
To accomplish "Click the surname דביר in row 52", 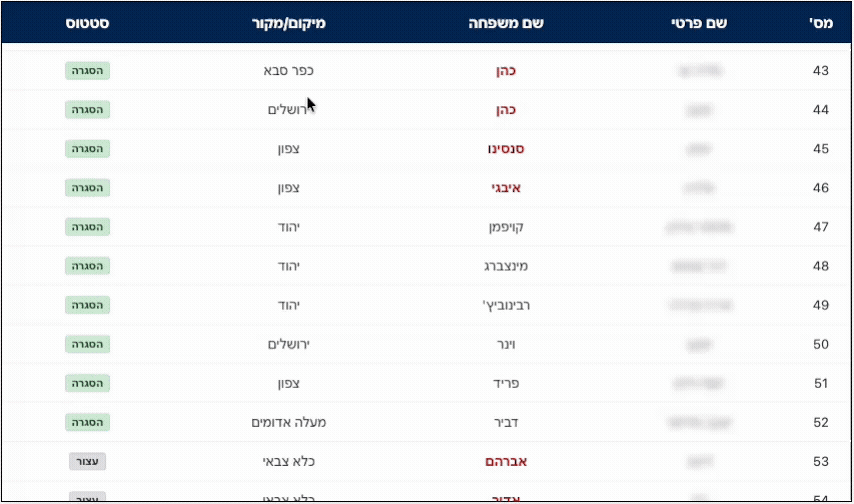I will point(512,423).
